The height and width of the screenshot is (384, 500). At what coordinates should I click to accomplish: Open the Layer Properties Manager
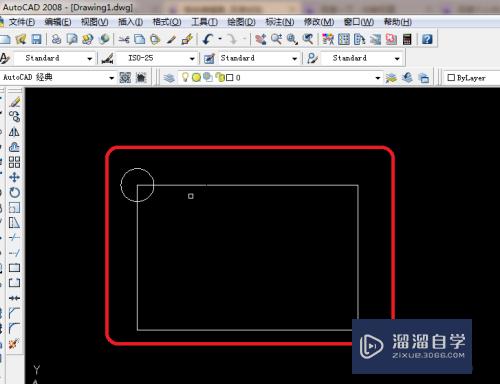[x=169, y=78]
